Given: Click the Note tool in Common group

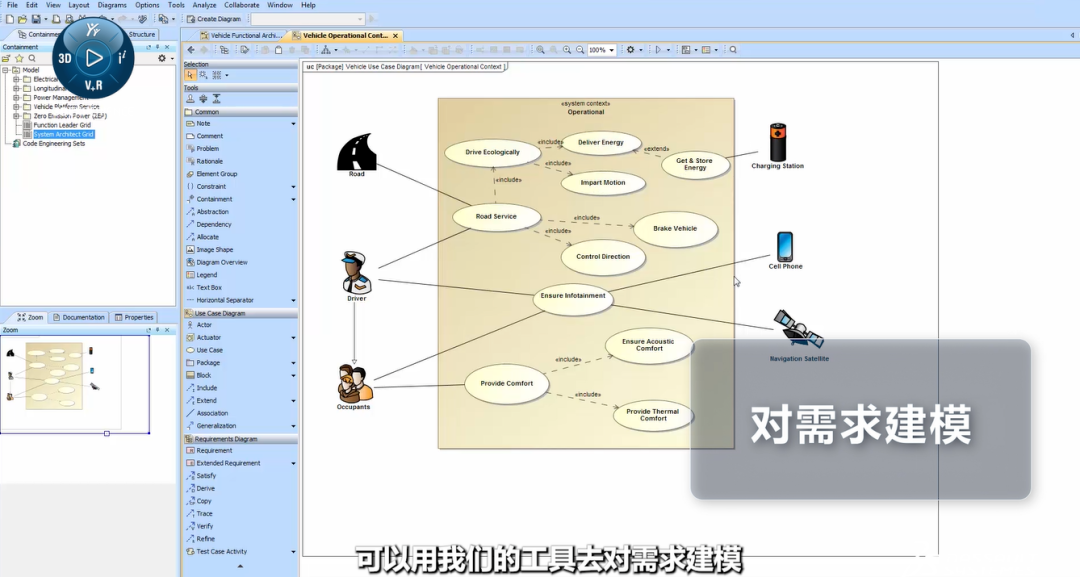Looking at the screenshot, I should 203,124.
